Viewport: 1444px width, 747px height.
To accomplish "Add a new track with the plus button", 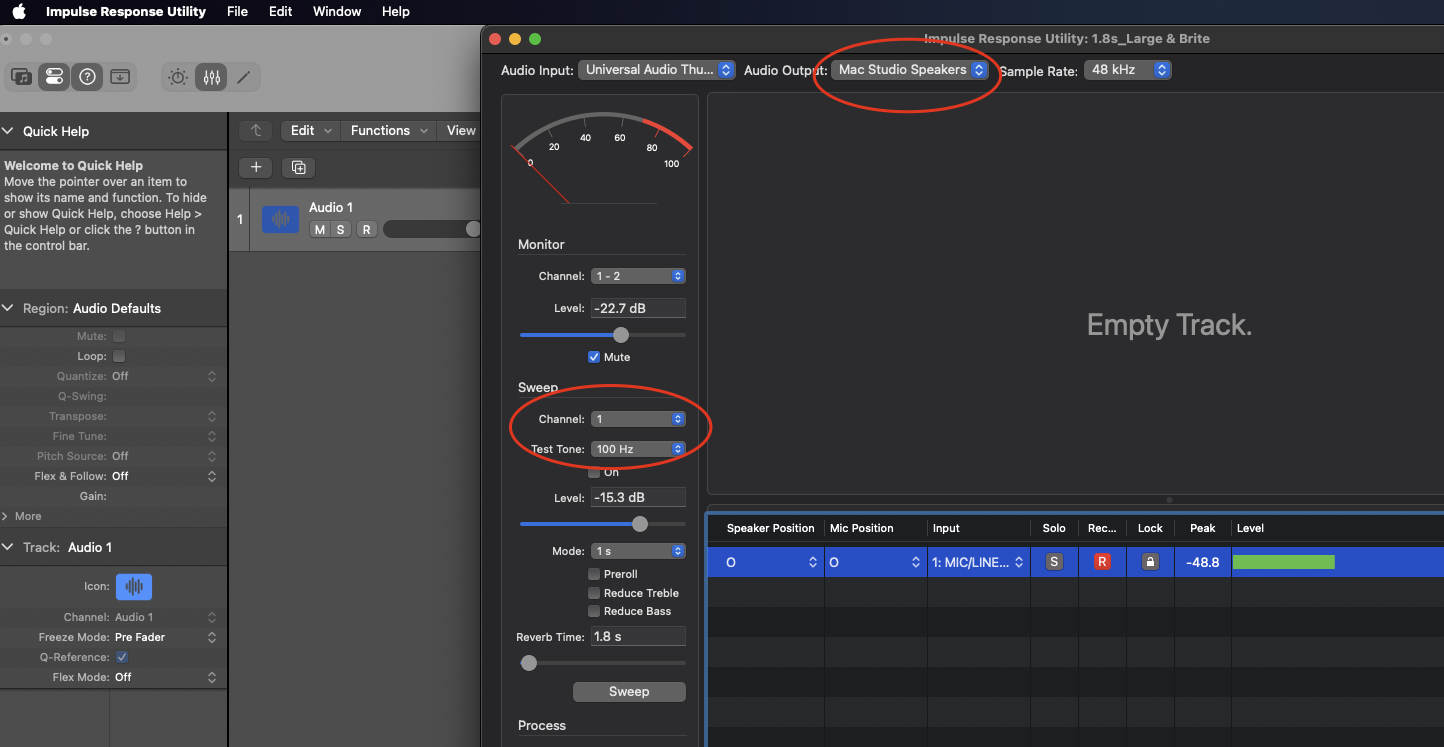I will [x=256, y=167].
